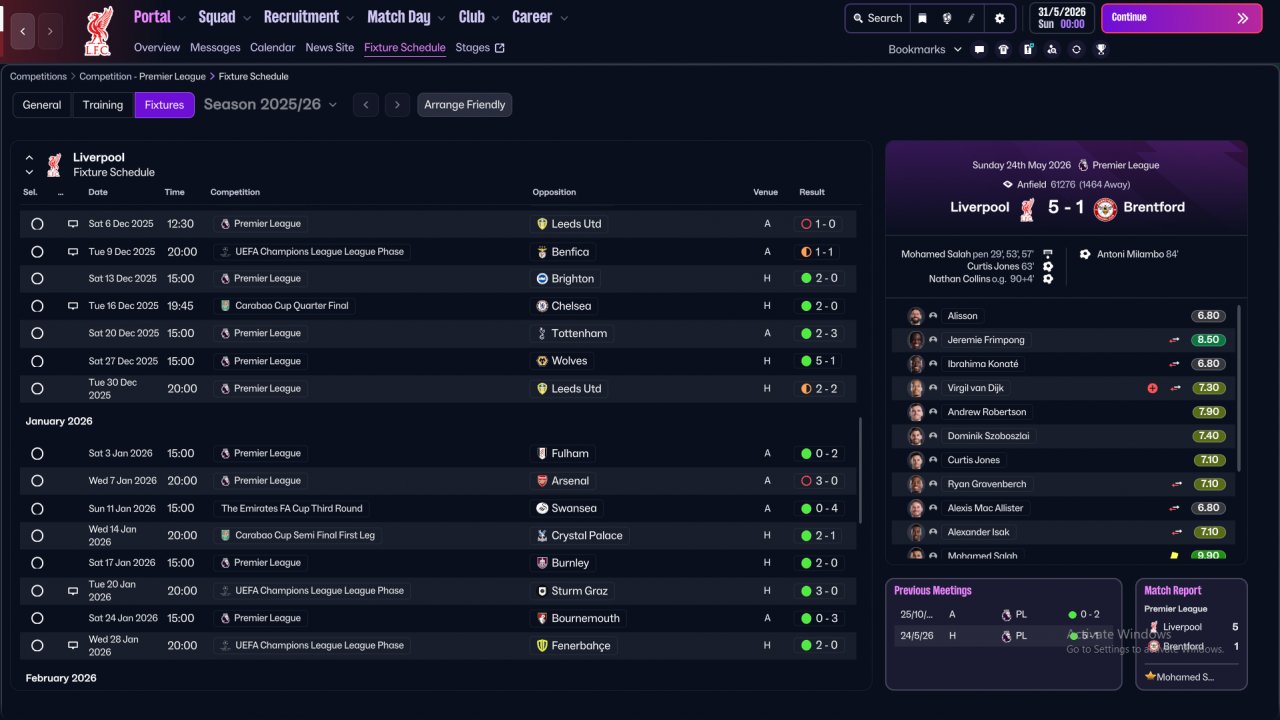Select the Chelsea Carabao Cup fixture radio
Viewport: 1280px width, 720px height.
tap(37, 306)
